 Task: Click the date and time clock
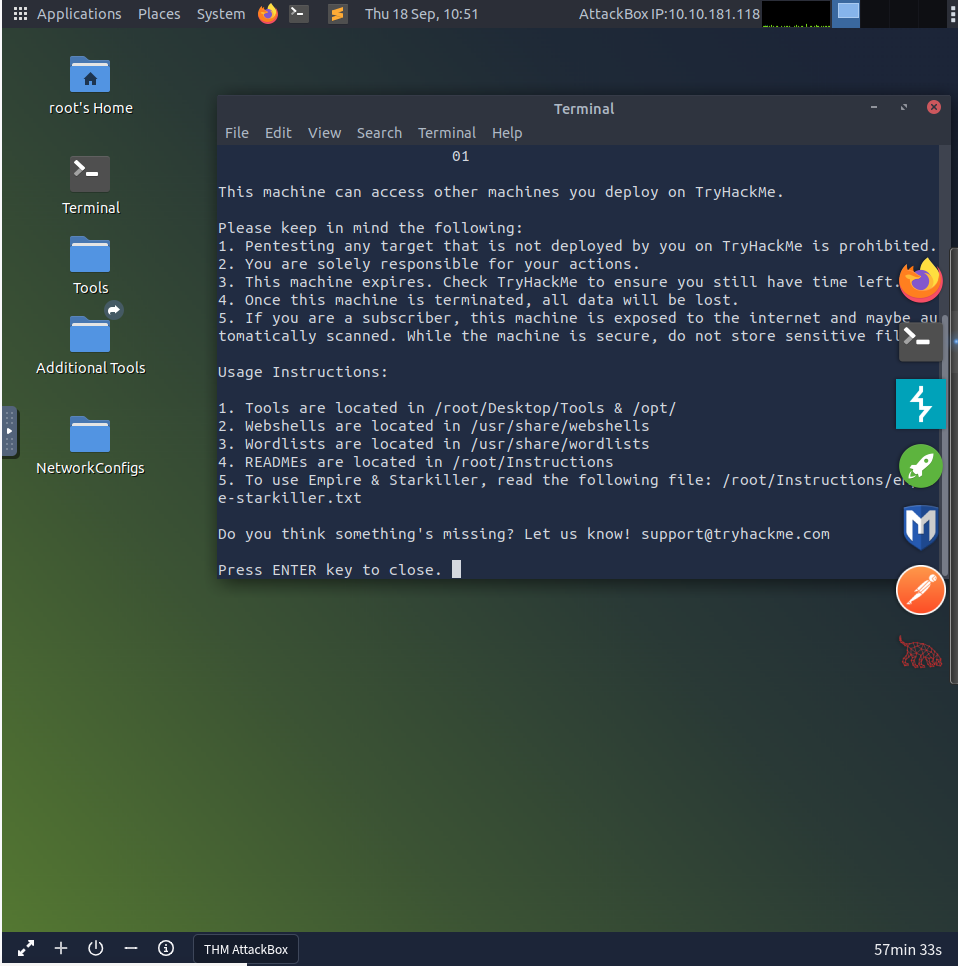[x=421, y=14]
